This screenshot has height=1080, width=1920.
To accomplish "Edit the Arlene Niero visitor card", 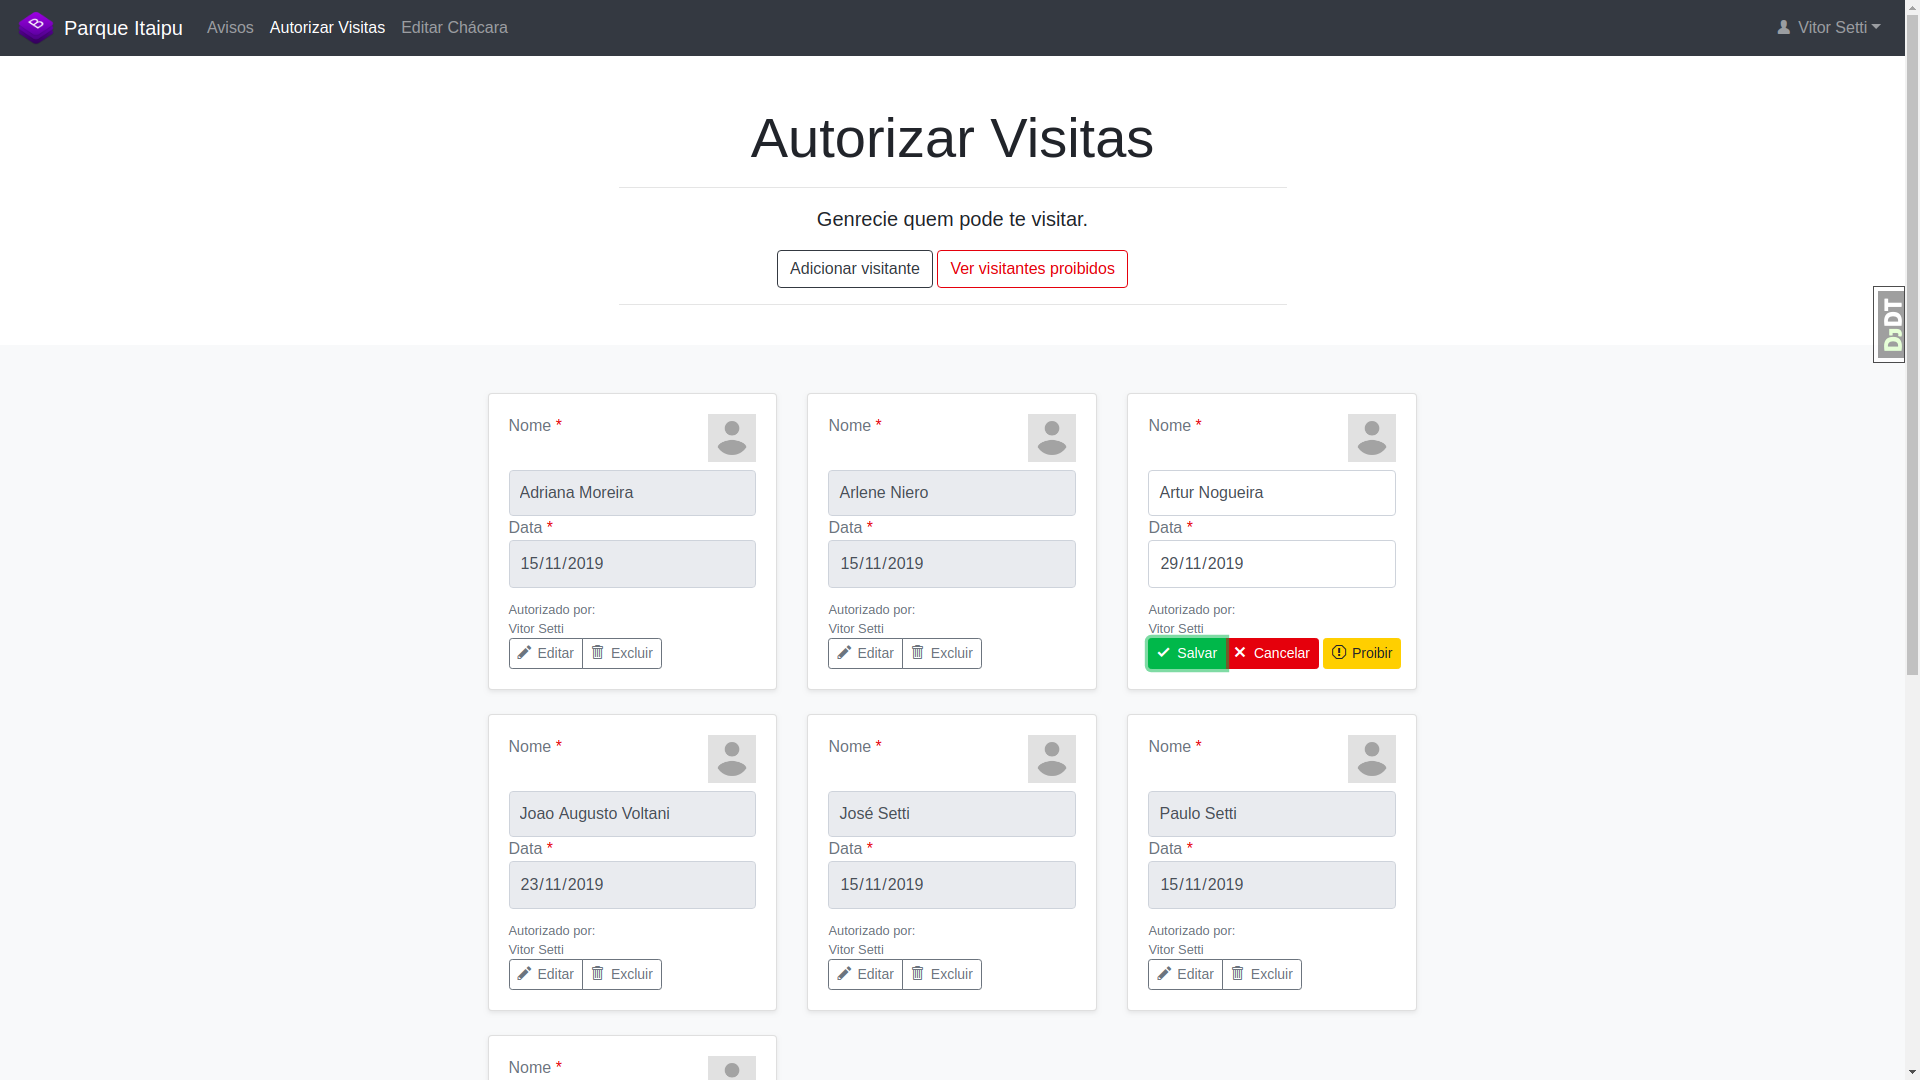I will [x=866, y=653].
